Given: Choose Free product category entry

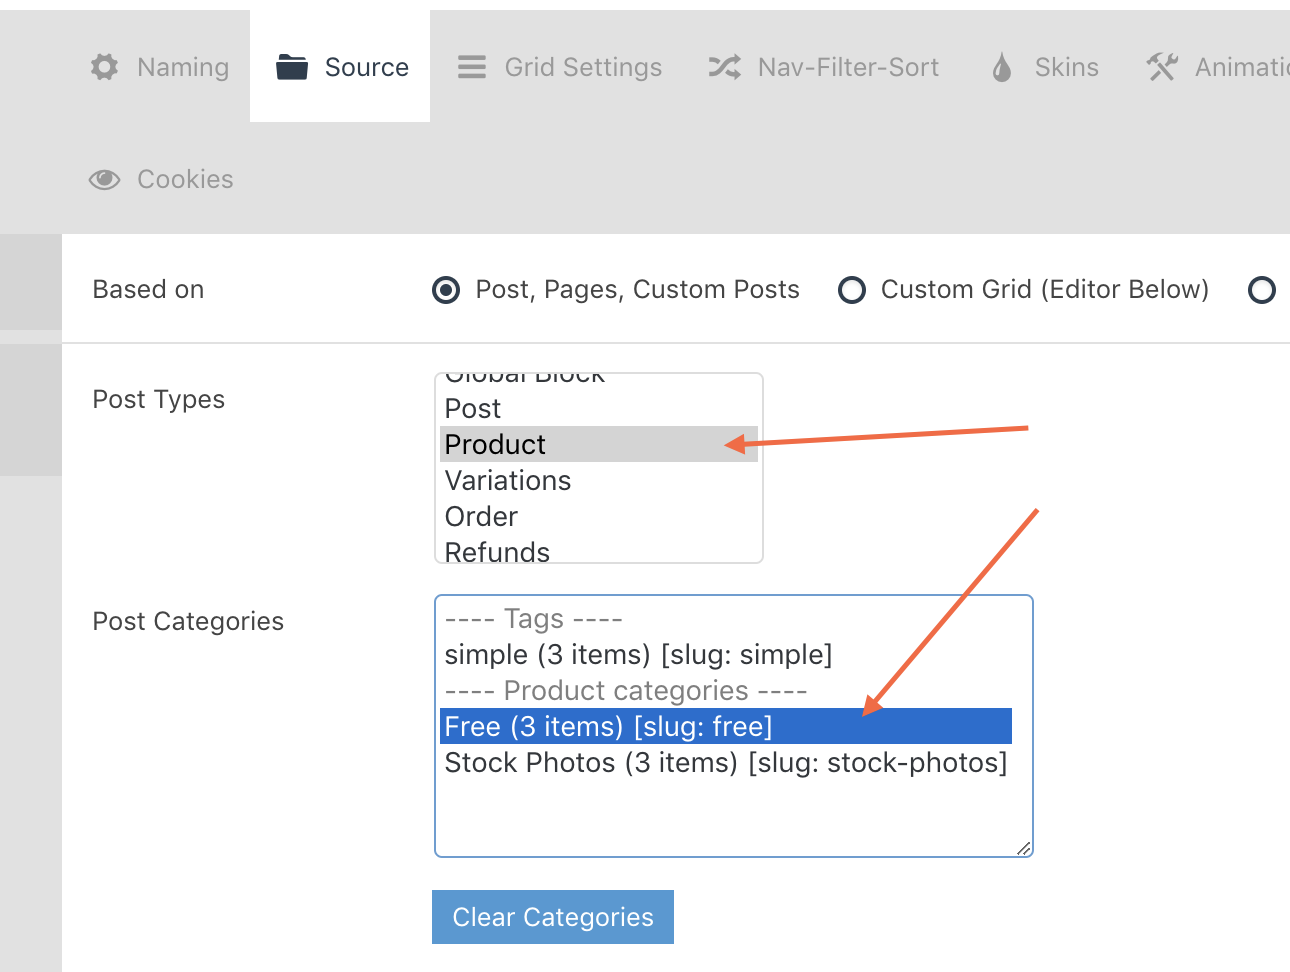Looking at the screenshot, I should (x=608, y=727).
